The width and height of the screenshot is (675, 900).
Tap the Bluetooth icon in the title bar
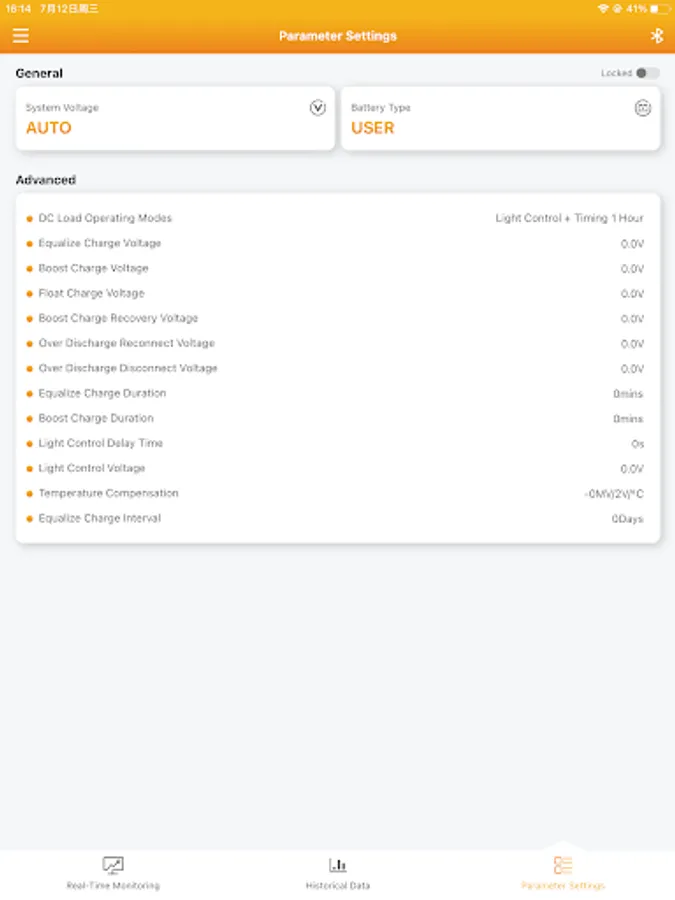click(657, 35)
